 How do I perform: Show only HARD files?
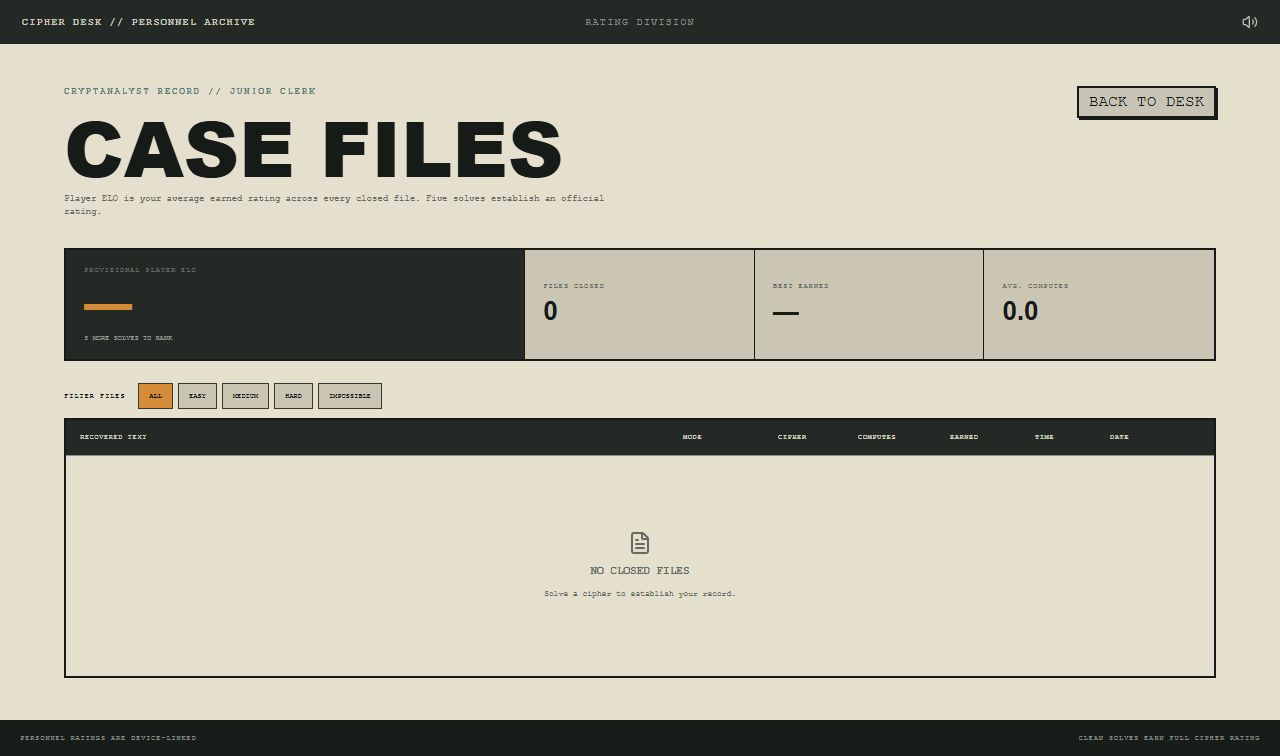click(x=293, y=396)
